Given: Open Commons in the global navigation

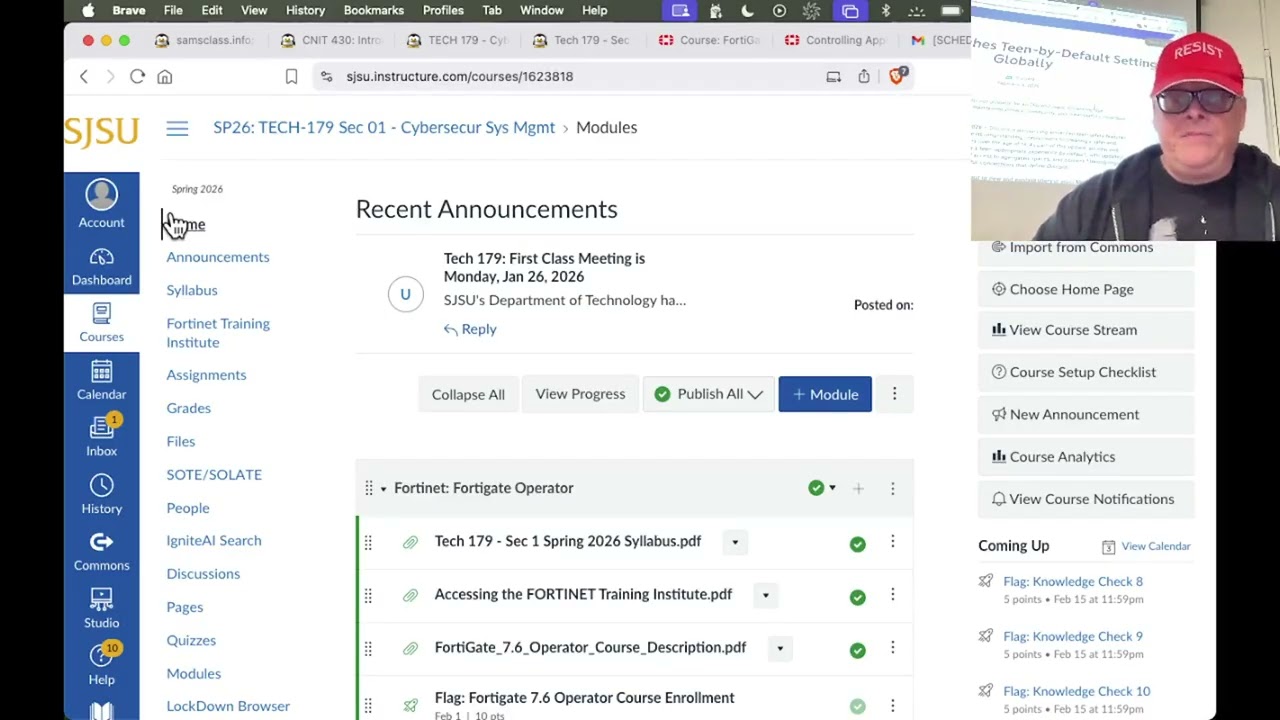Looking at the screenshot, I should point(101,553).
